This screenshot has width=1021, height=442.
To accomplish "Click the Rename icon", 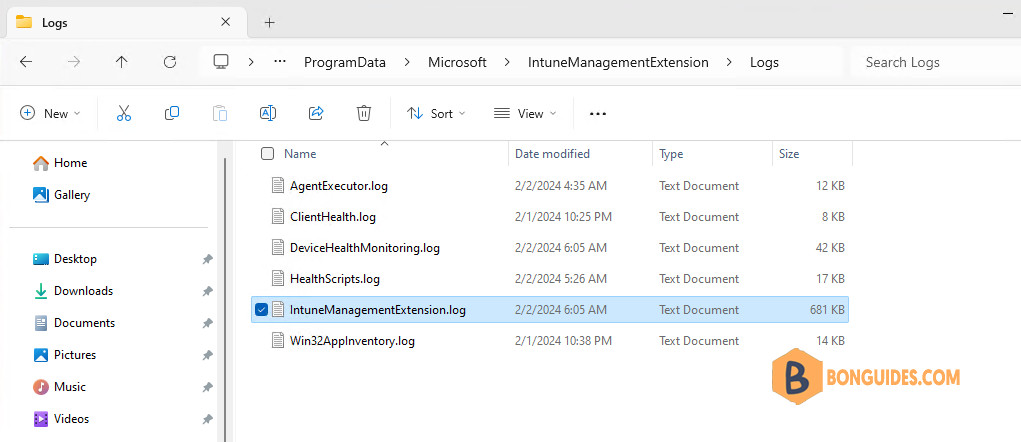I will (x=268, y=113).
